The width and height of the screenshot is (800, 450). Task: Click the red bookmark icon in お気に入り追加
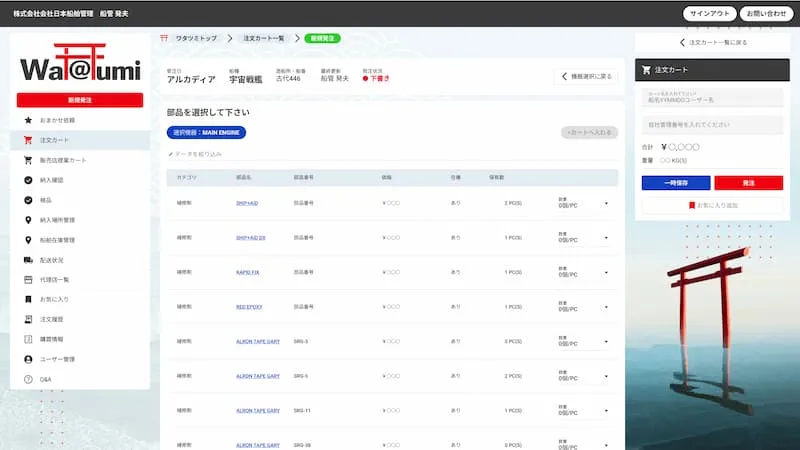click(x=692, y=205)
